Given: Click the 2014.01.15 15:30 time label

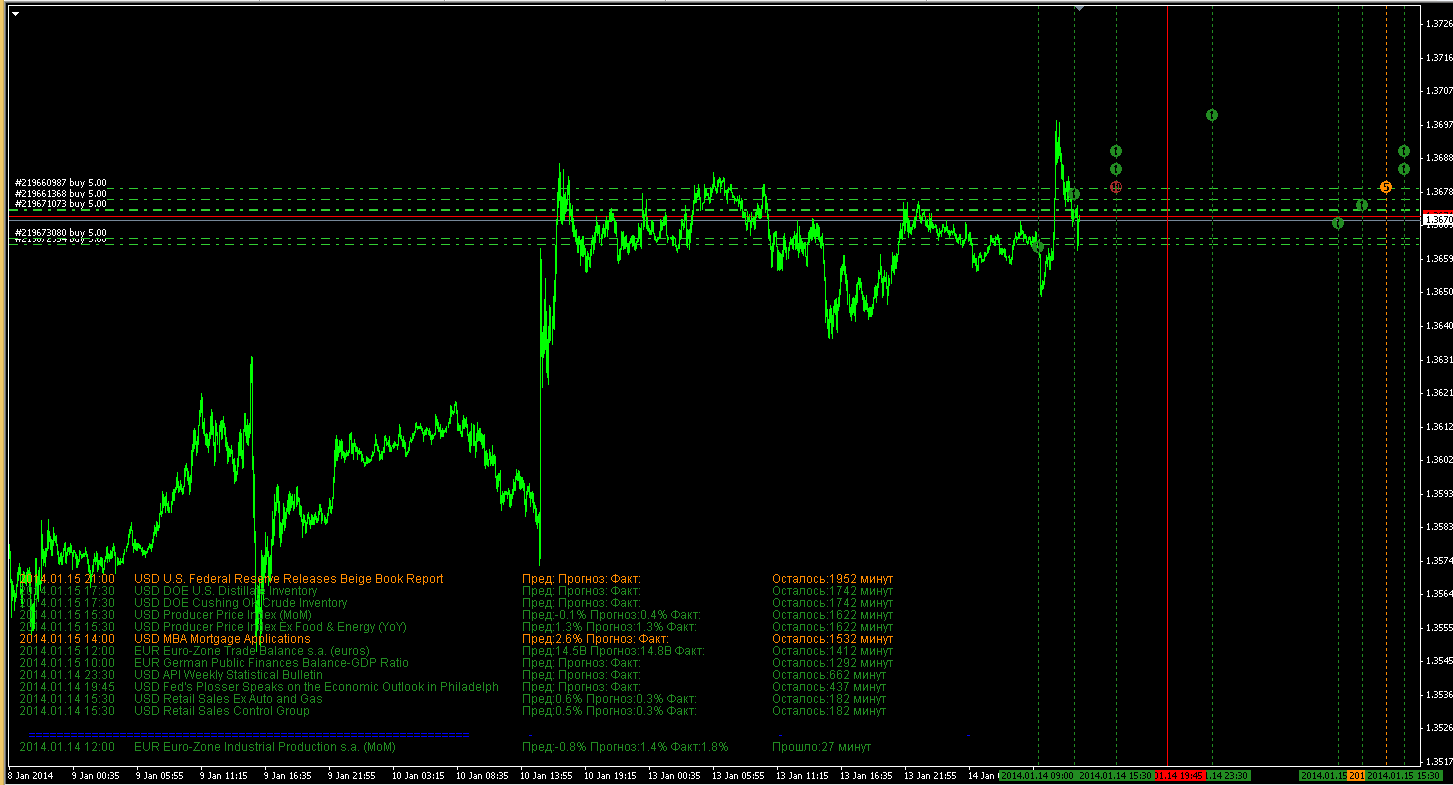Looking at the screenshot, I should 1404,775.
